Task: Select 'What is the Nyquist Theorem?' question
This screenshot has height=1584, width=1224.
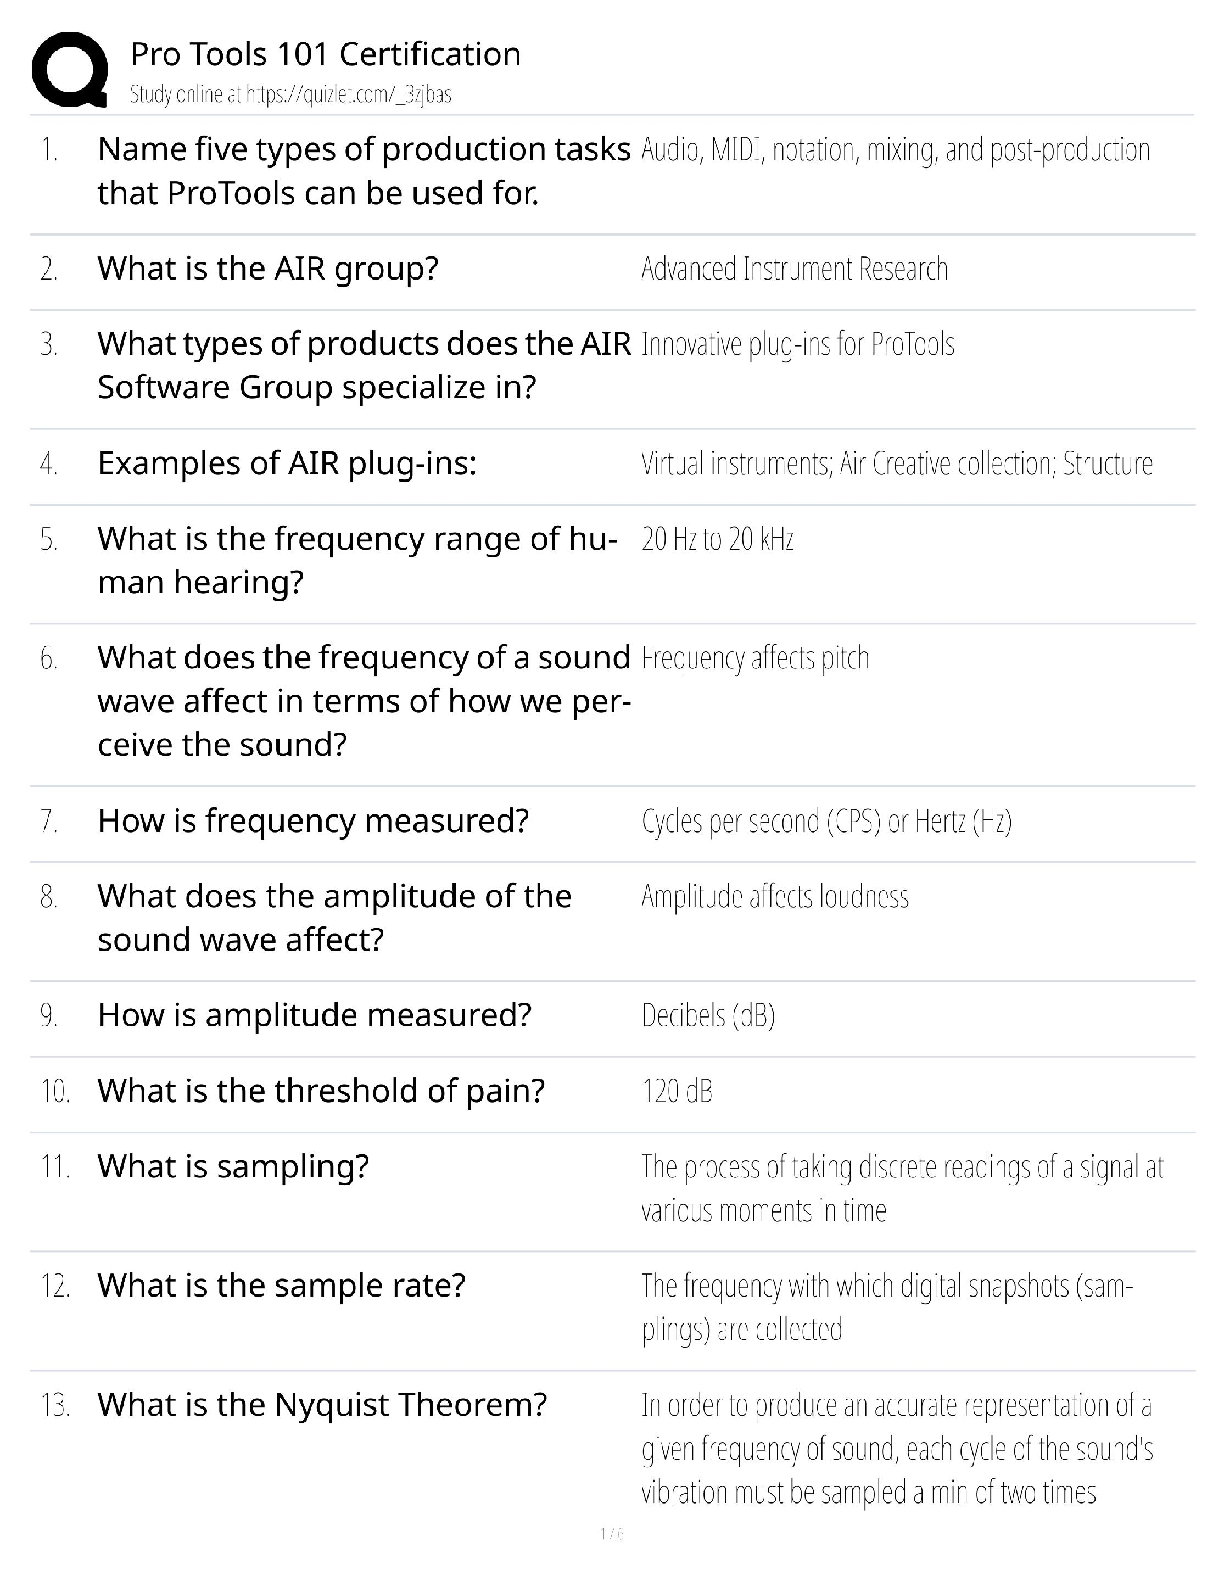Action: tap(322, 1405)
